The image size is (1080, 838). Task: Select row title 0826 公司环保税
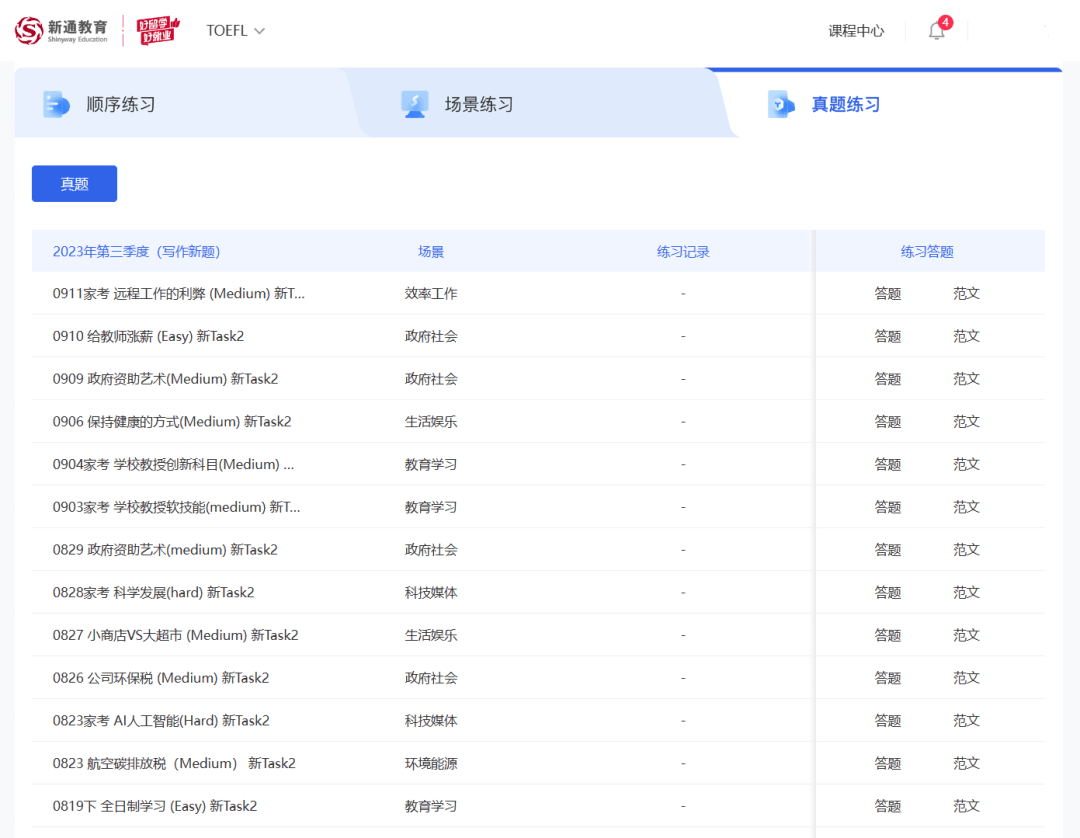coord(160,678)
